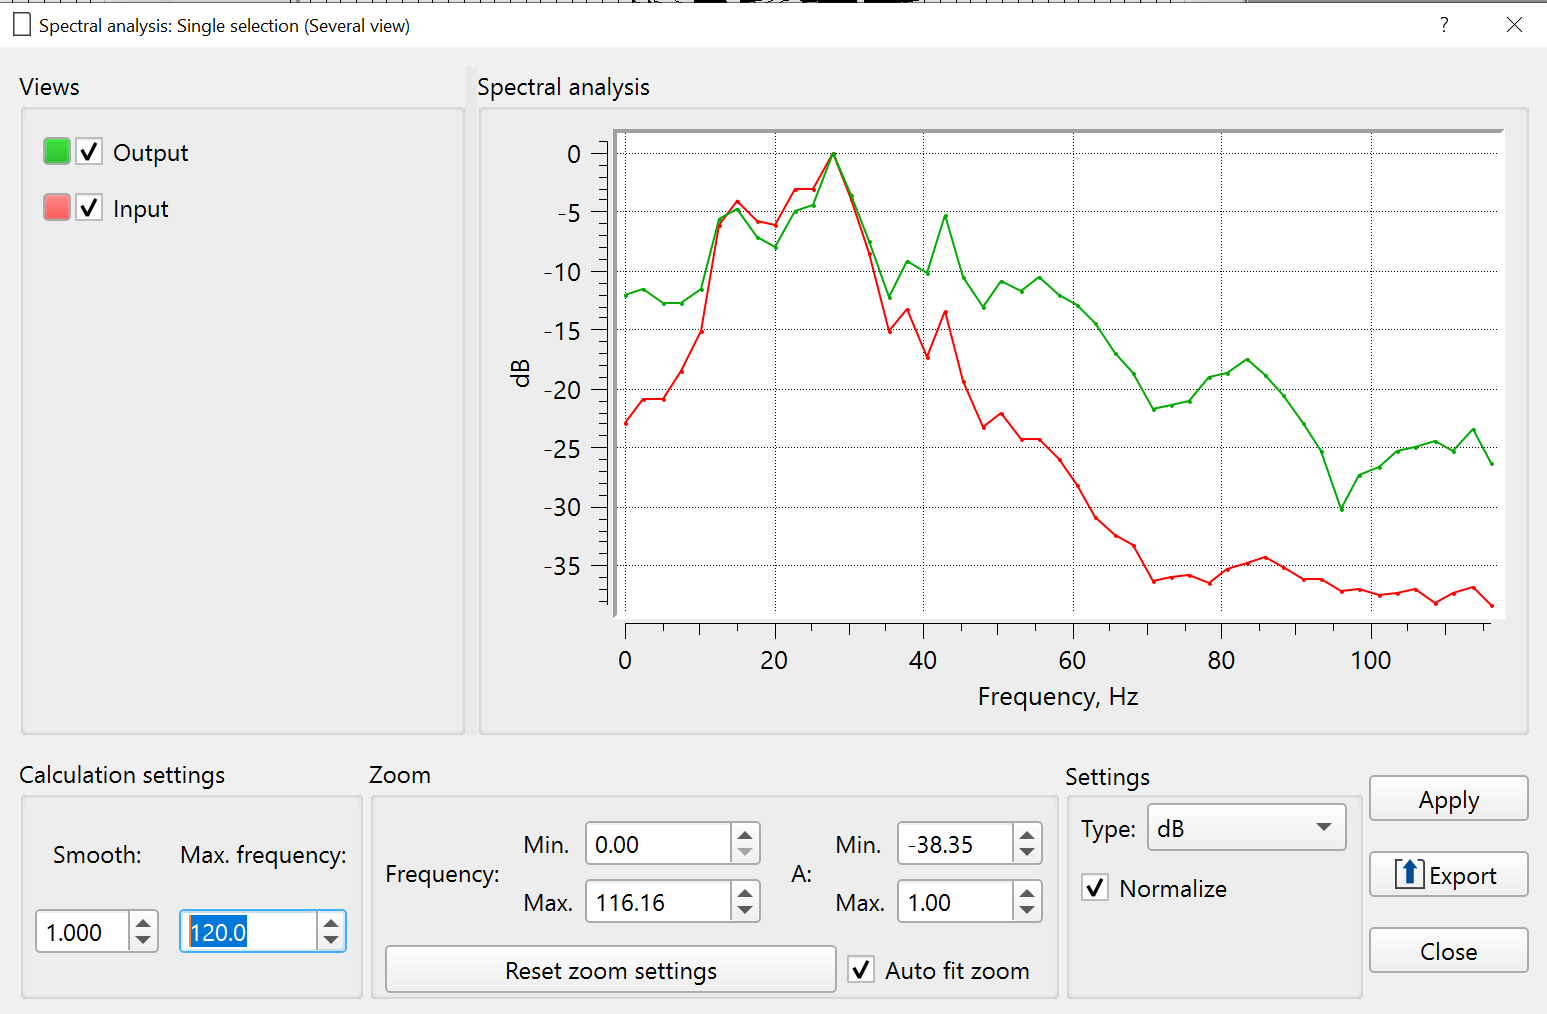Open the Type dropdown showing dB
The image size is (1547, 1014).
pyautogui.click(x=1245, y=828)
